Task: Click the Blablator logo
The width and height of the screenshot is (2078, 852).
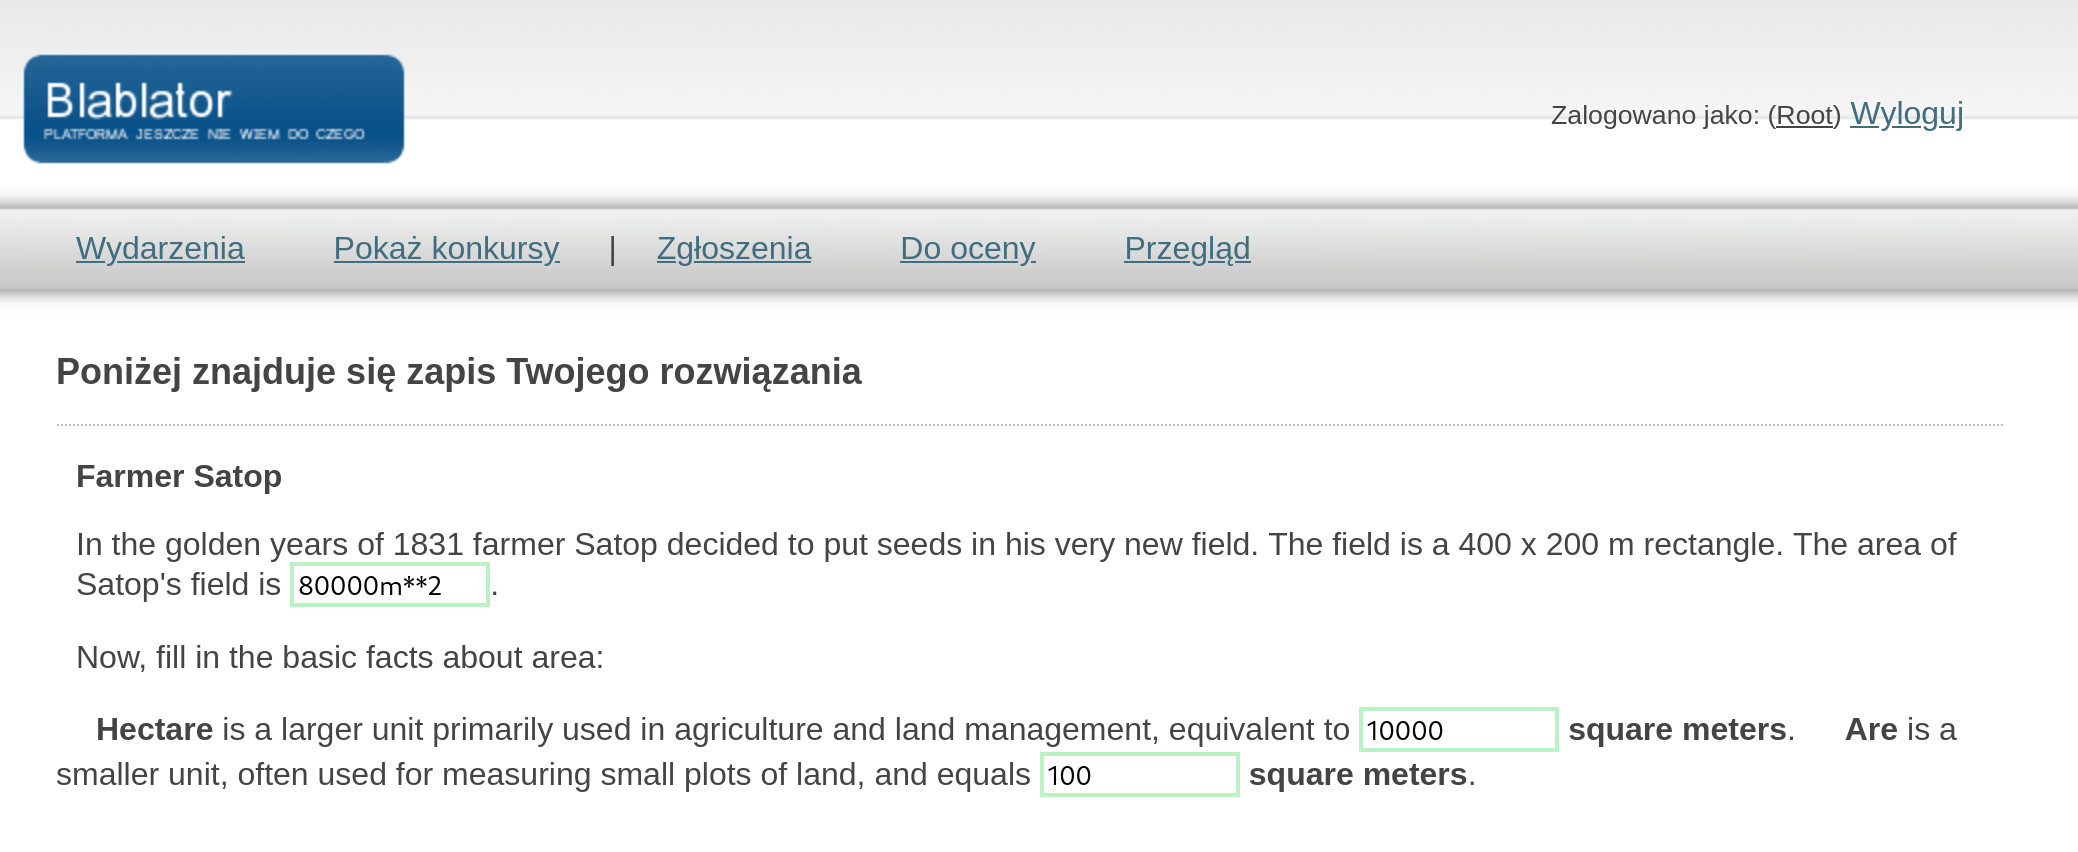Action: (213, 109)
